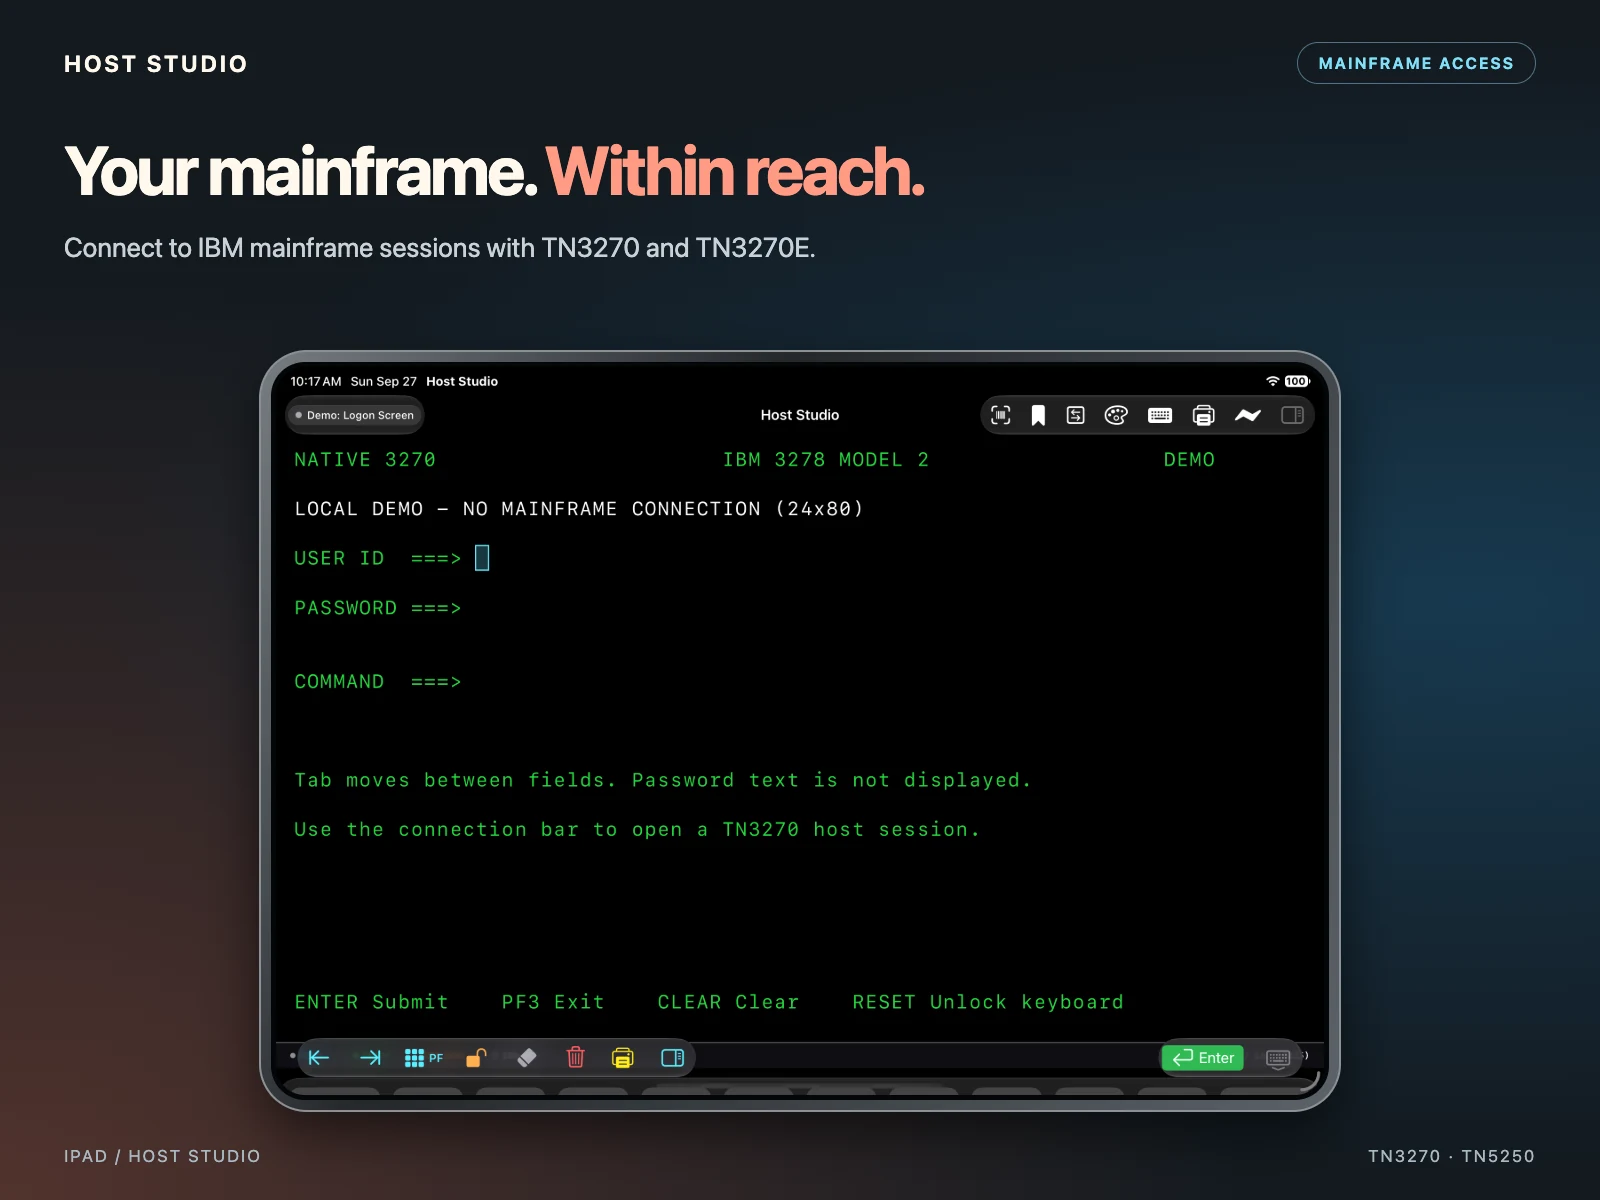The height and width of the screenshot is (1200, 1600).
Task: Click the yellow printer icon
Action: (622, 1057)
